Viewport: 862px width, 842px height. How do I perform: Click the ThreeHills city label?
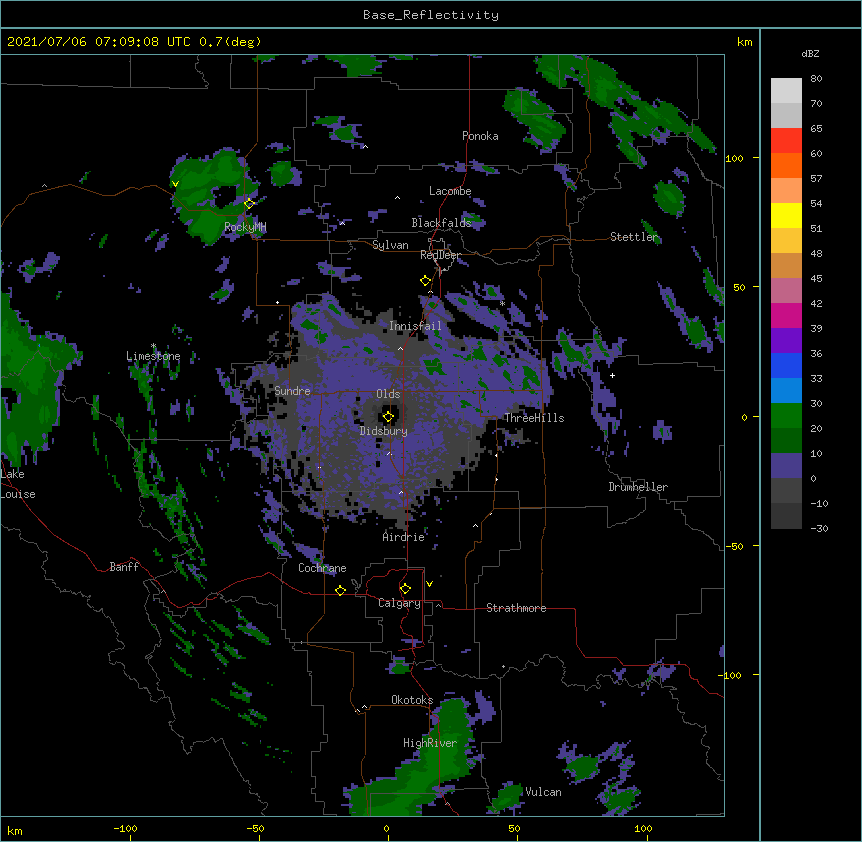click(534, 418)
